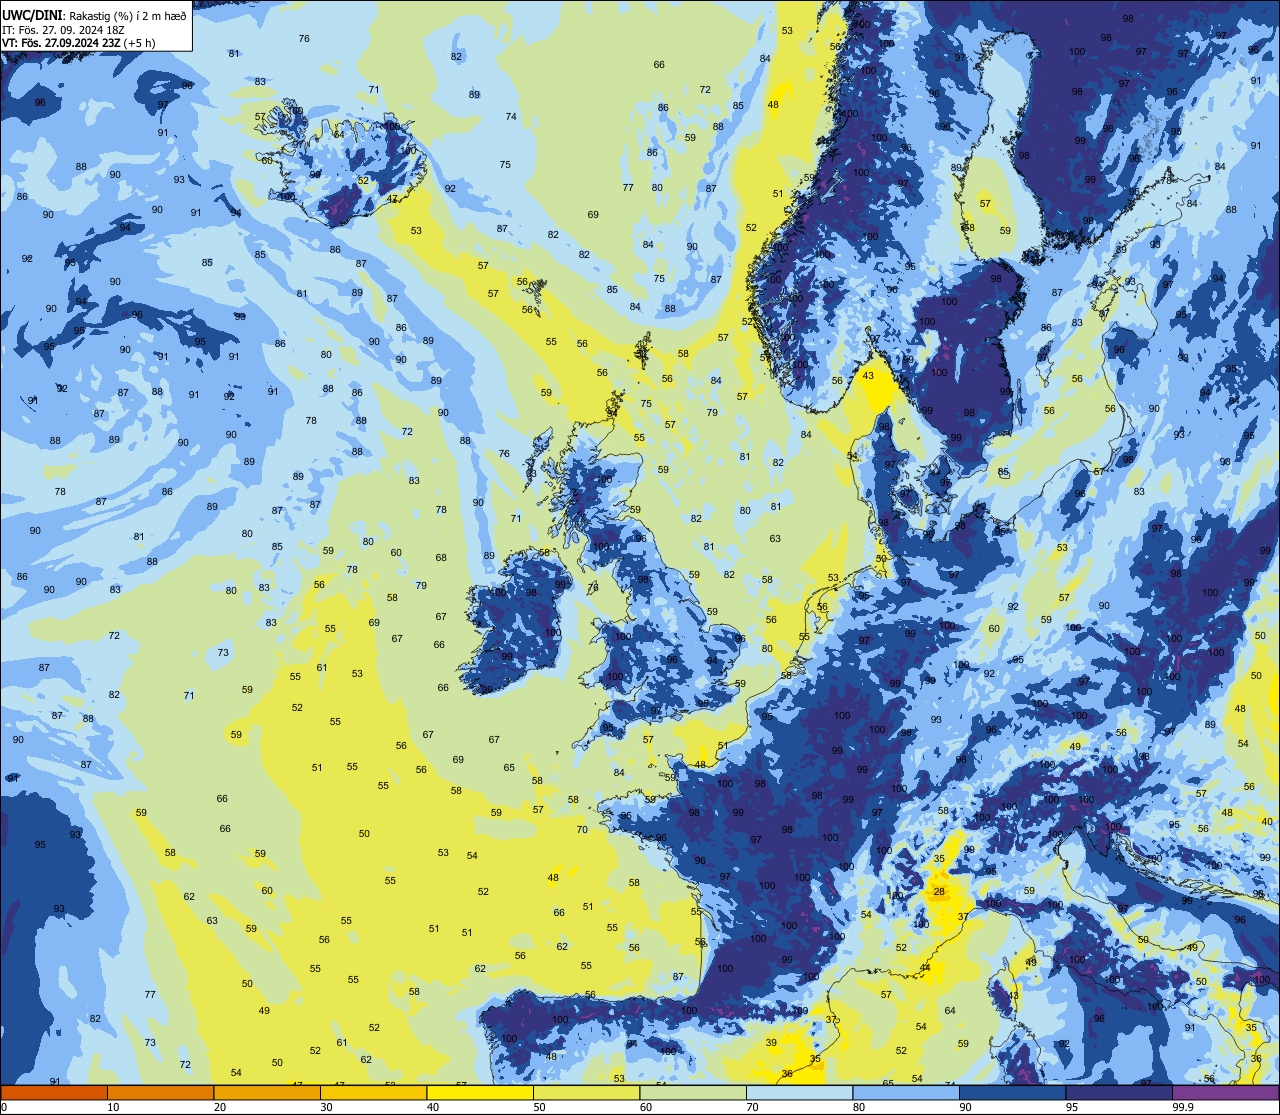Click the '80' label under the legend bar
The width and height of the screenshot is (1280, 1115).
pos(859,1107)
